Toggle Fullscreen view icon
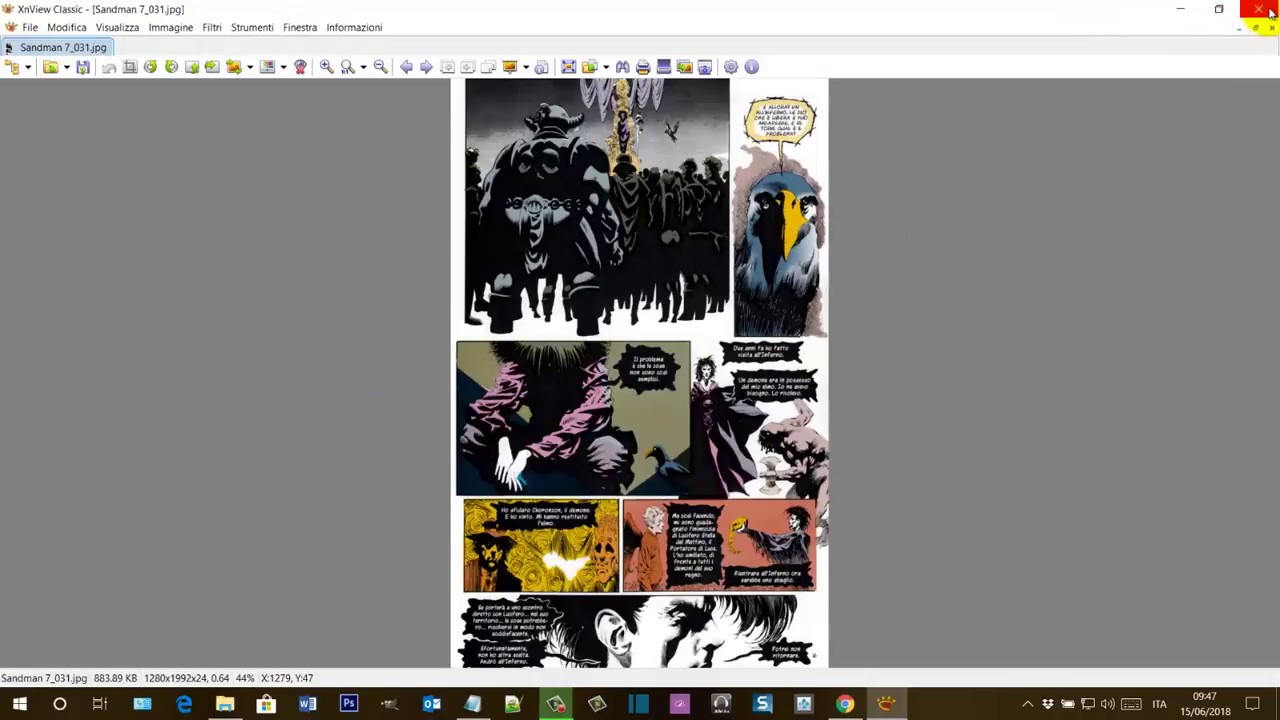 pos(568,67)
